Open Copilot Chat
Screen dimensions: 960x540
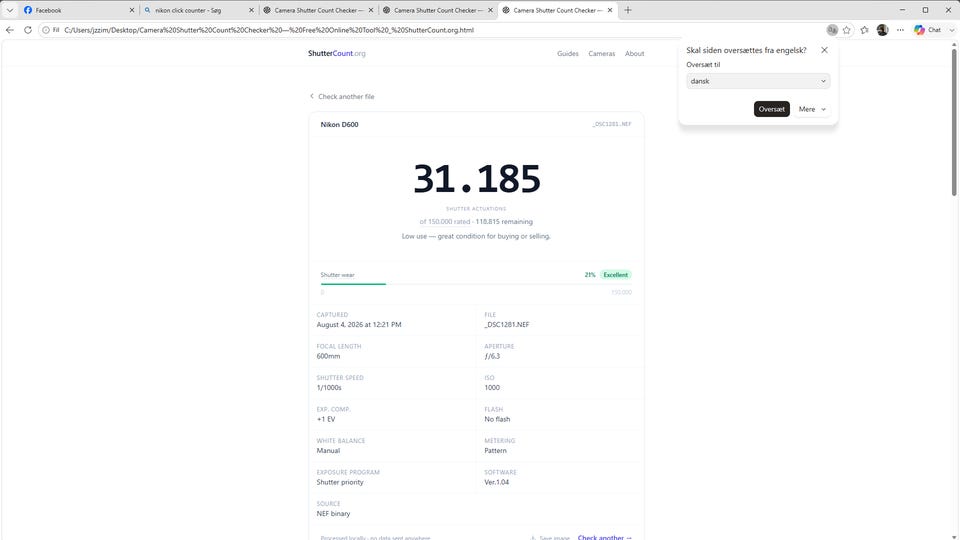click(927, 30)
